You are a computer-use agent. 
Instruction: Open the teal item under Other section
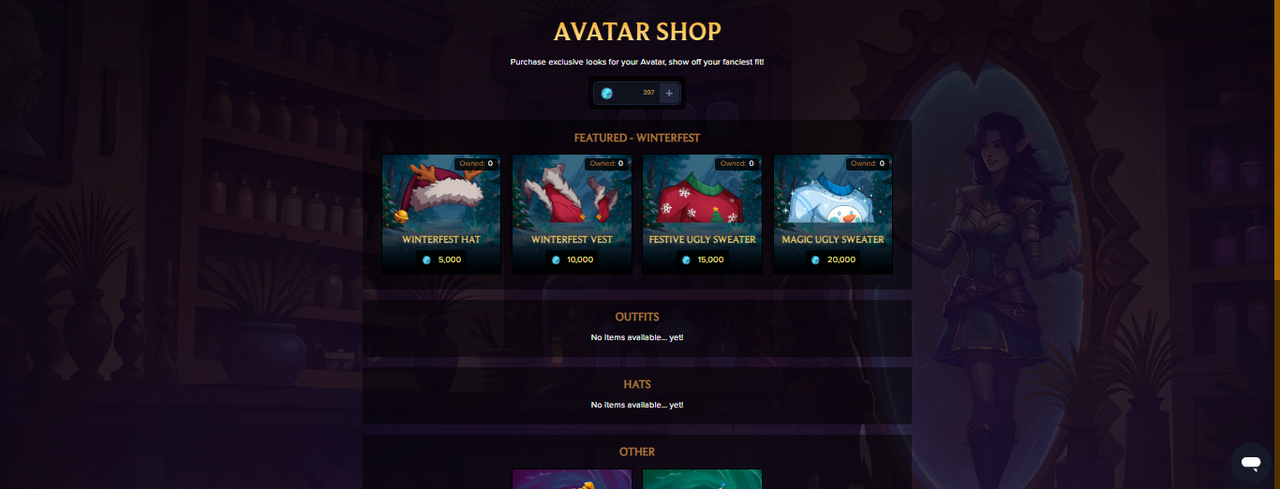pyautogui.click(x=702, y=479)
